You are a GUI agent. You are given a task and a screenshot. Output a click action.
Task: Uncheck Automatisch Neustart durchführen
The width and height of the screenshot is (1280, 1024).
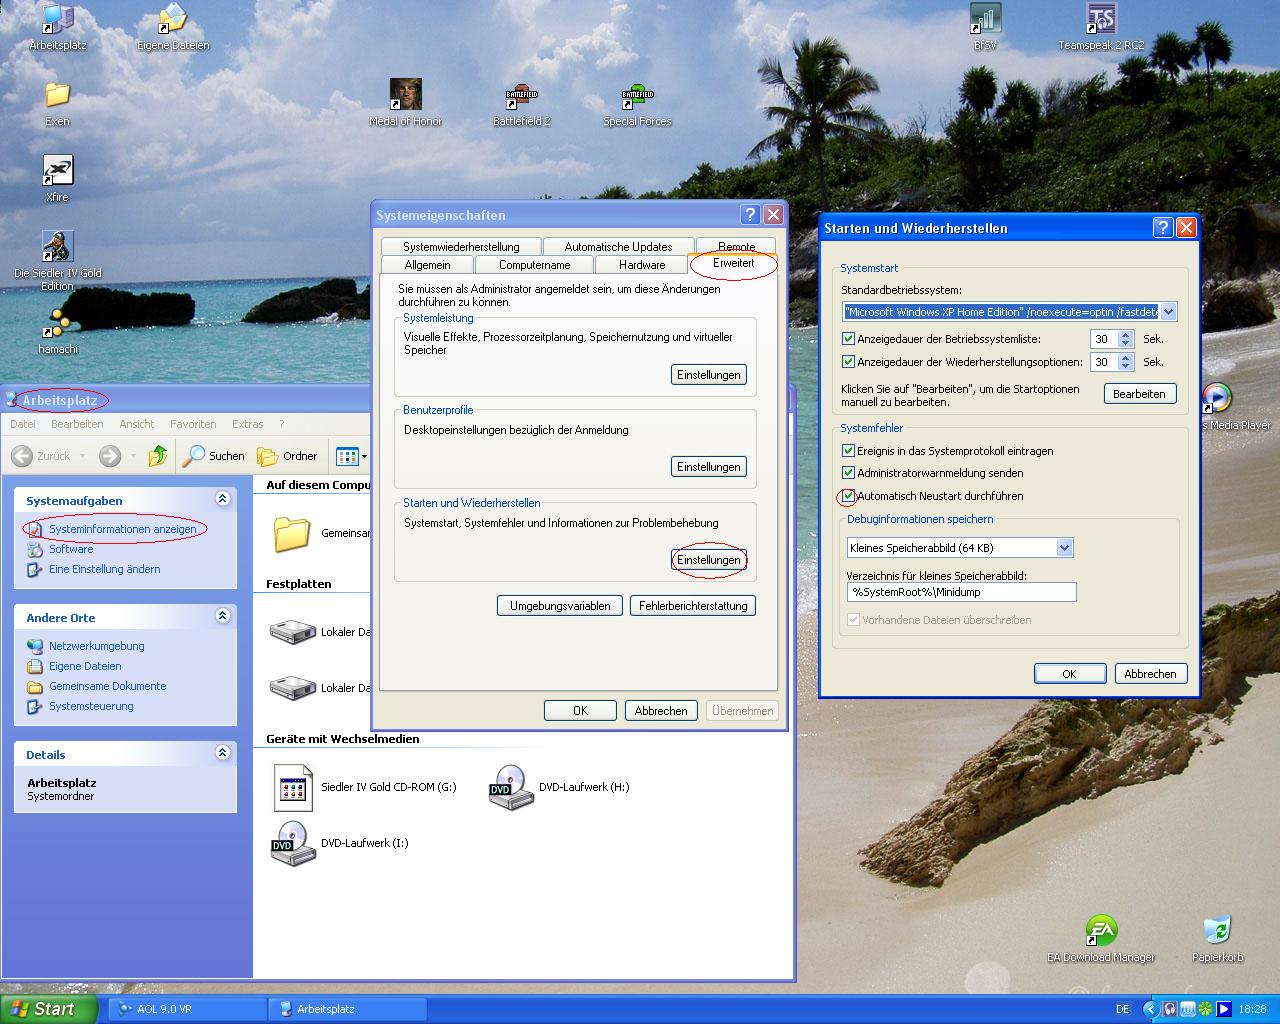click(849, 496)
